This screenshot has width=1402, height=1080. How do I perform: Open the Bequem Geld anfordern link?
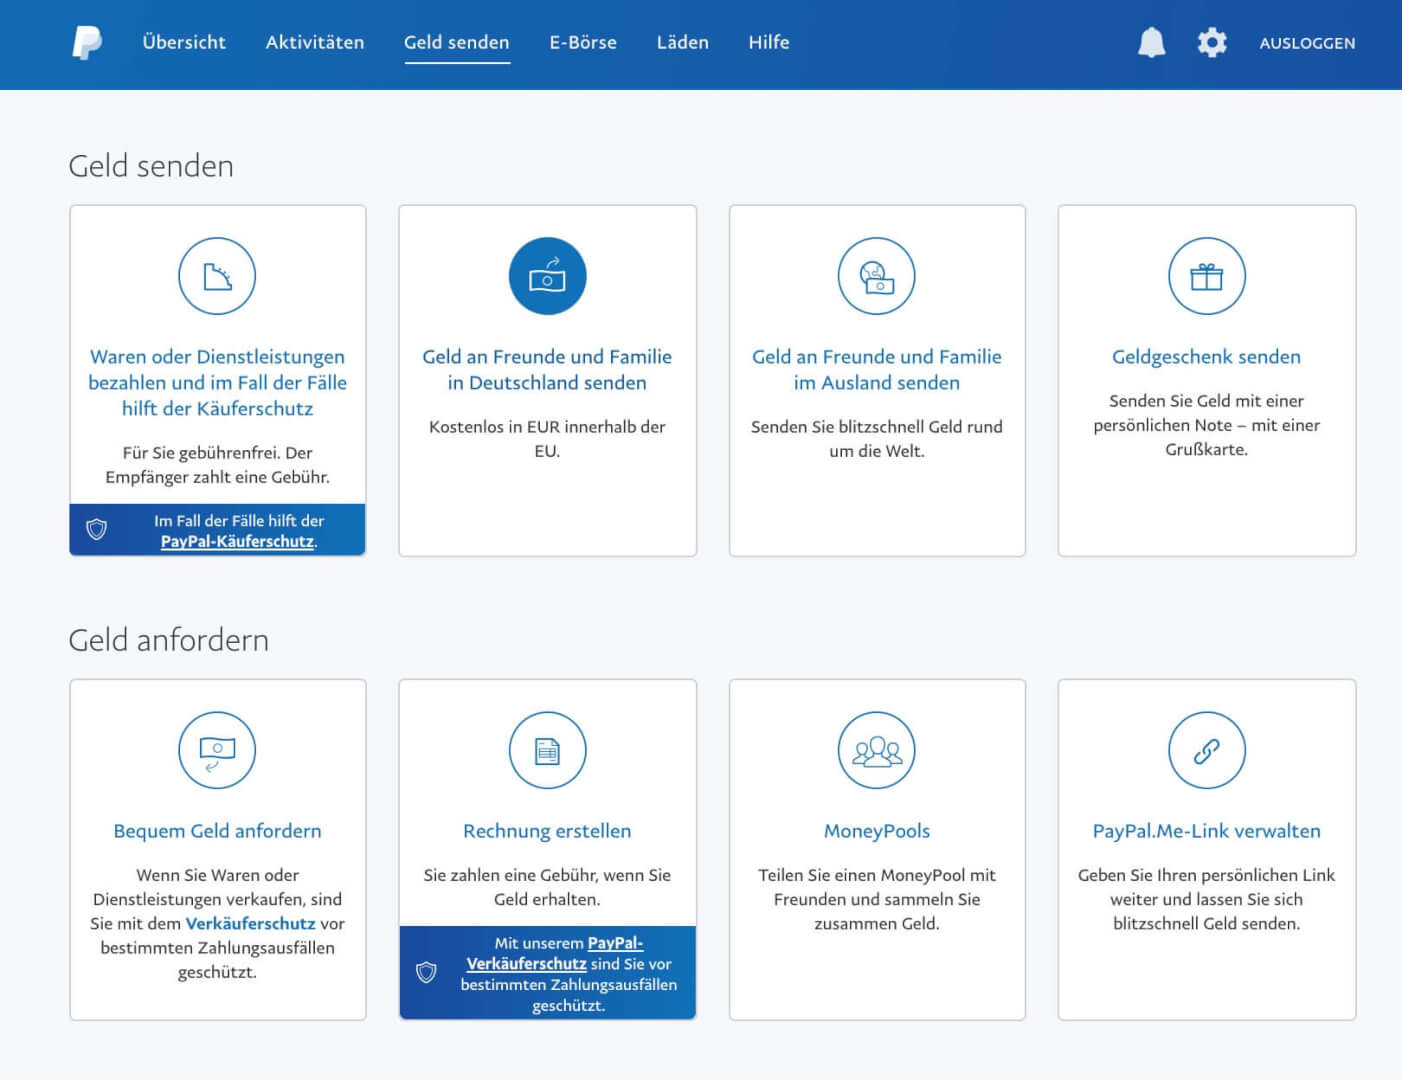(x=217, y=831)
